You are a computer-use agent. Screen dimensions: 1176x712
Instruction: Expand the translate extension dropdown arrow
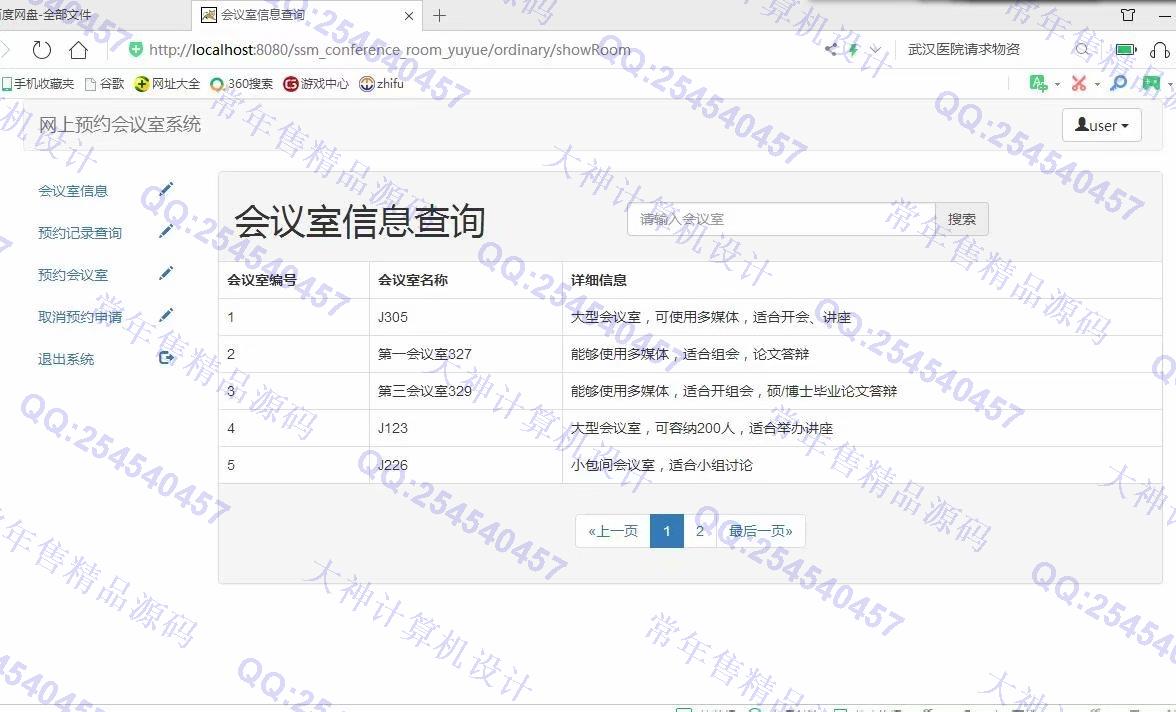[1058, 84]
